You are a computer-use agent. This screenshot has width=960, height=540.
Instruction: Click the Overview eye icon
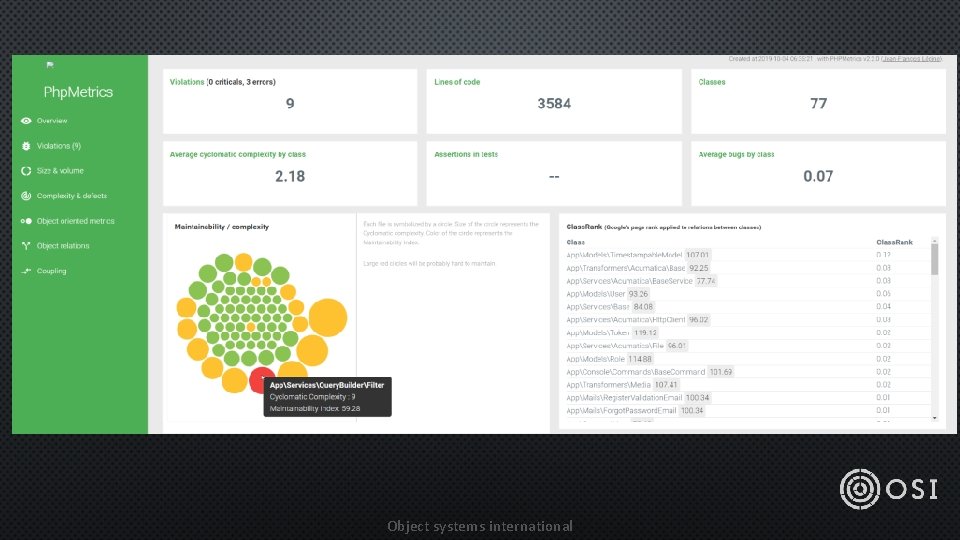coord(26,121)
